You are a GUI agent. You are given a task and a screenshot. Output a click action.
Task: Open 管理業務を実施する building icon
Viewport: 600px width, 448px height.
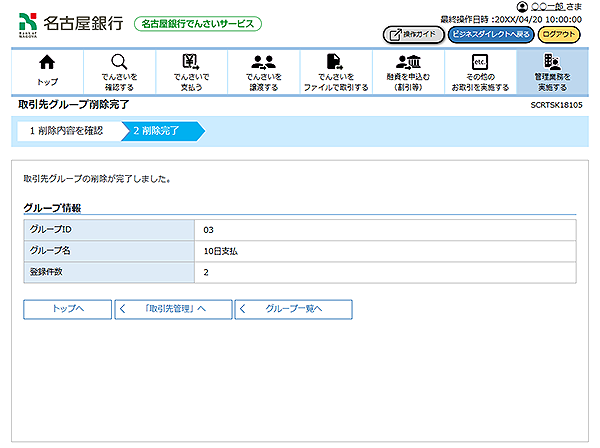click(551, 63)
